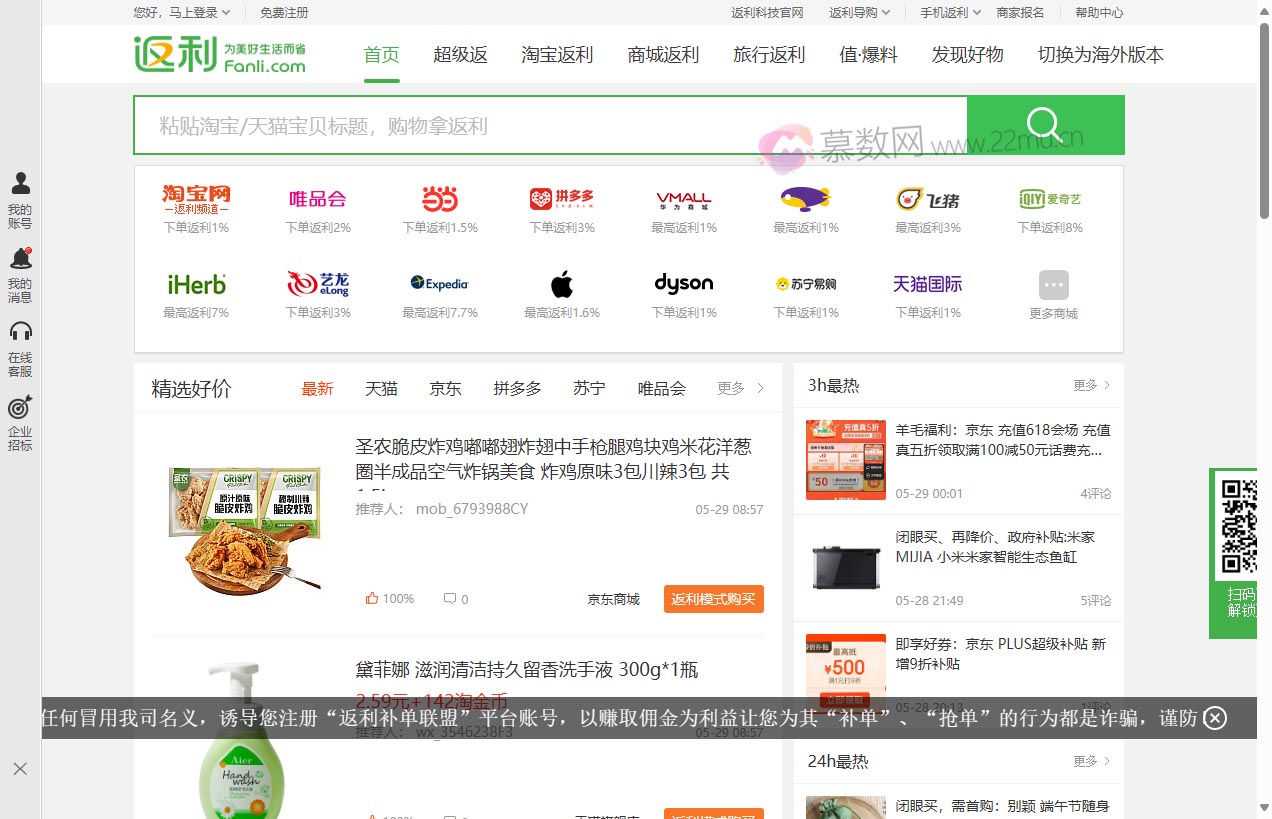
Task: Open 我的账号 from the left sidebar
Action: 20,197
